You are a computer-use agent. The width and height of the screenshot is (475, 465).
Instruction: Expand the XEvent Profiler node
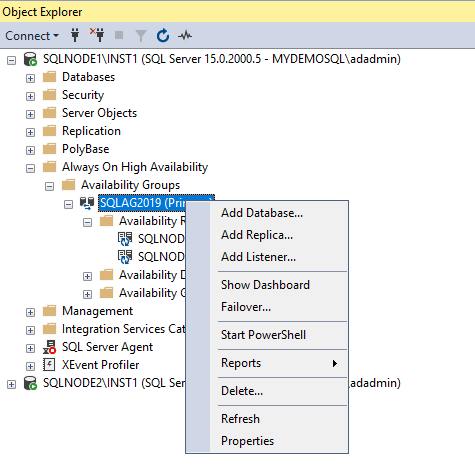coord(30,366)
